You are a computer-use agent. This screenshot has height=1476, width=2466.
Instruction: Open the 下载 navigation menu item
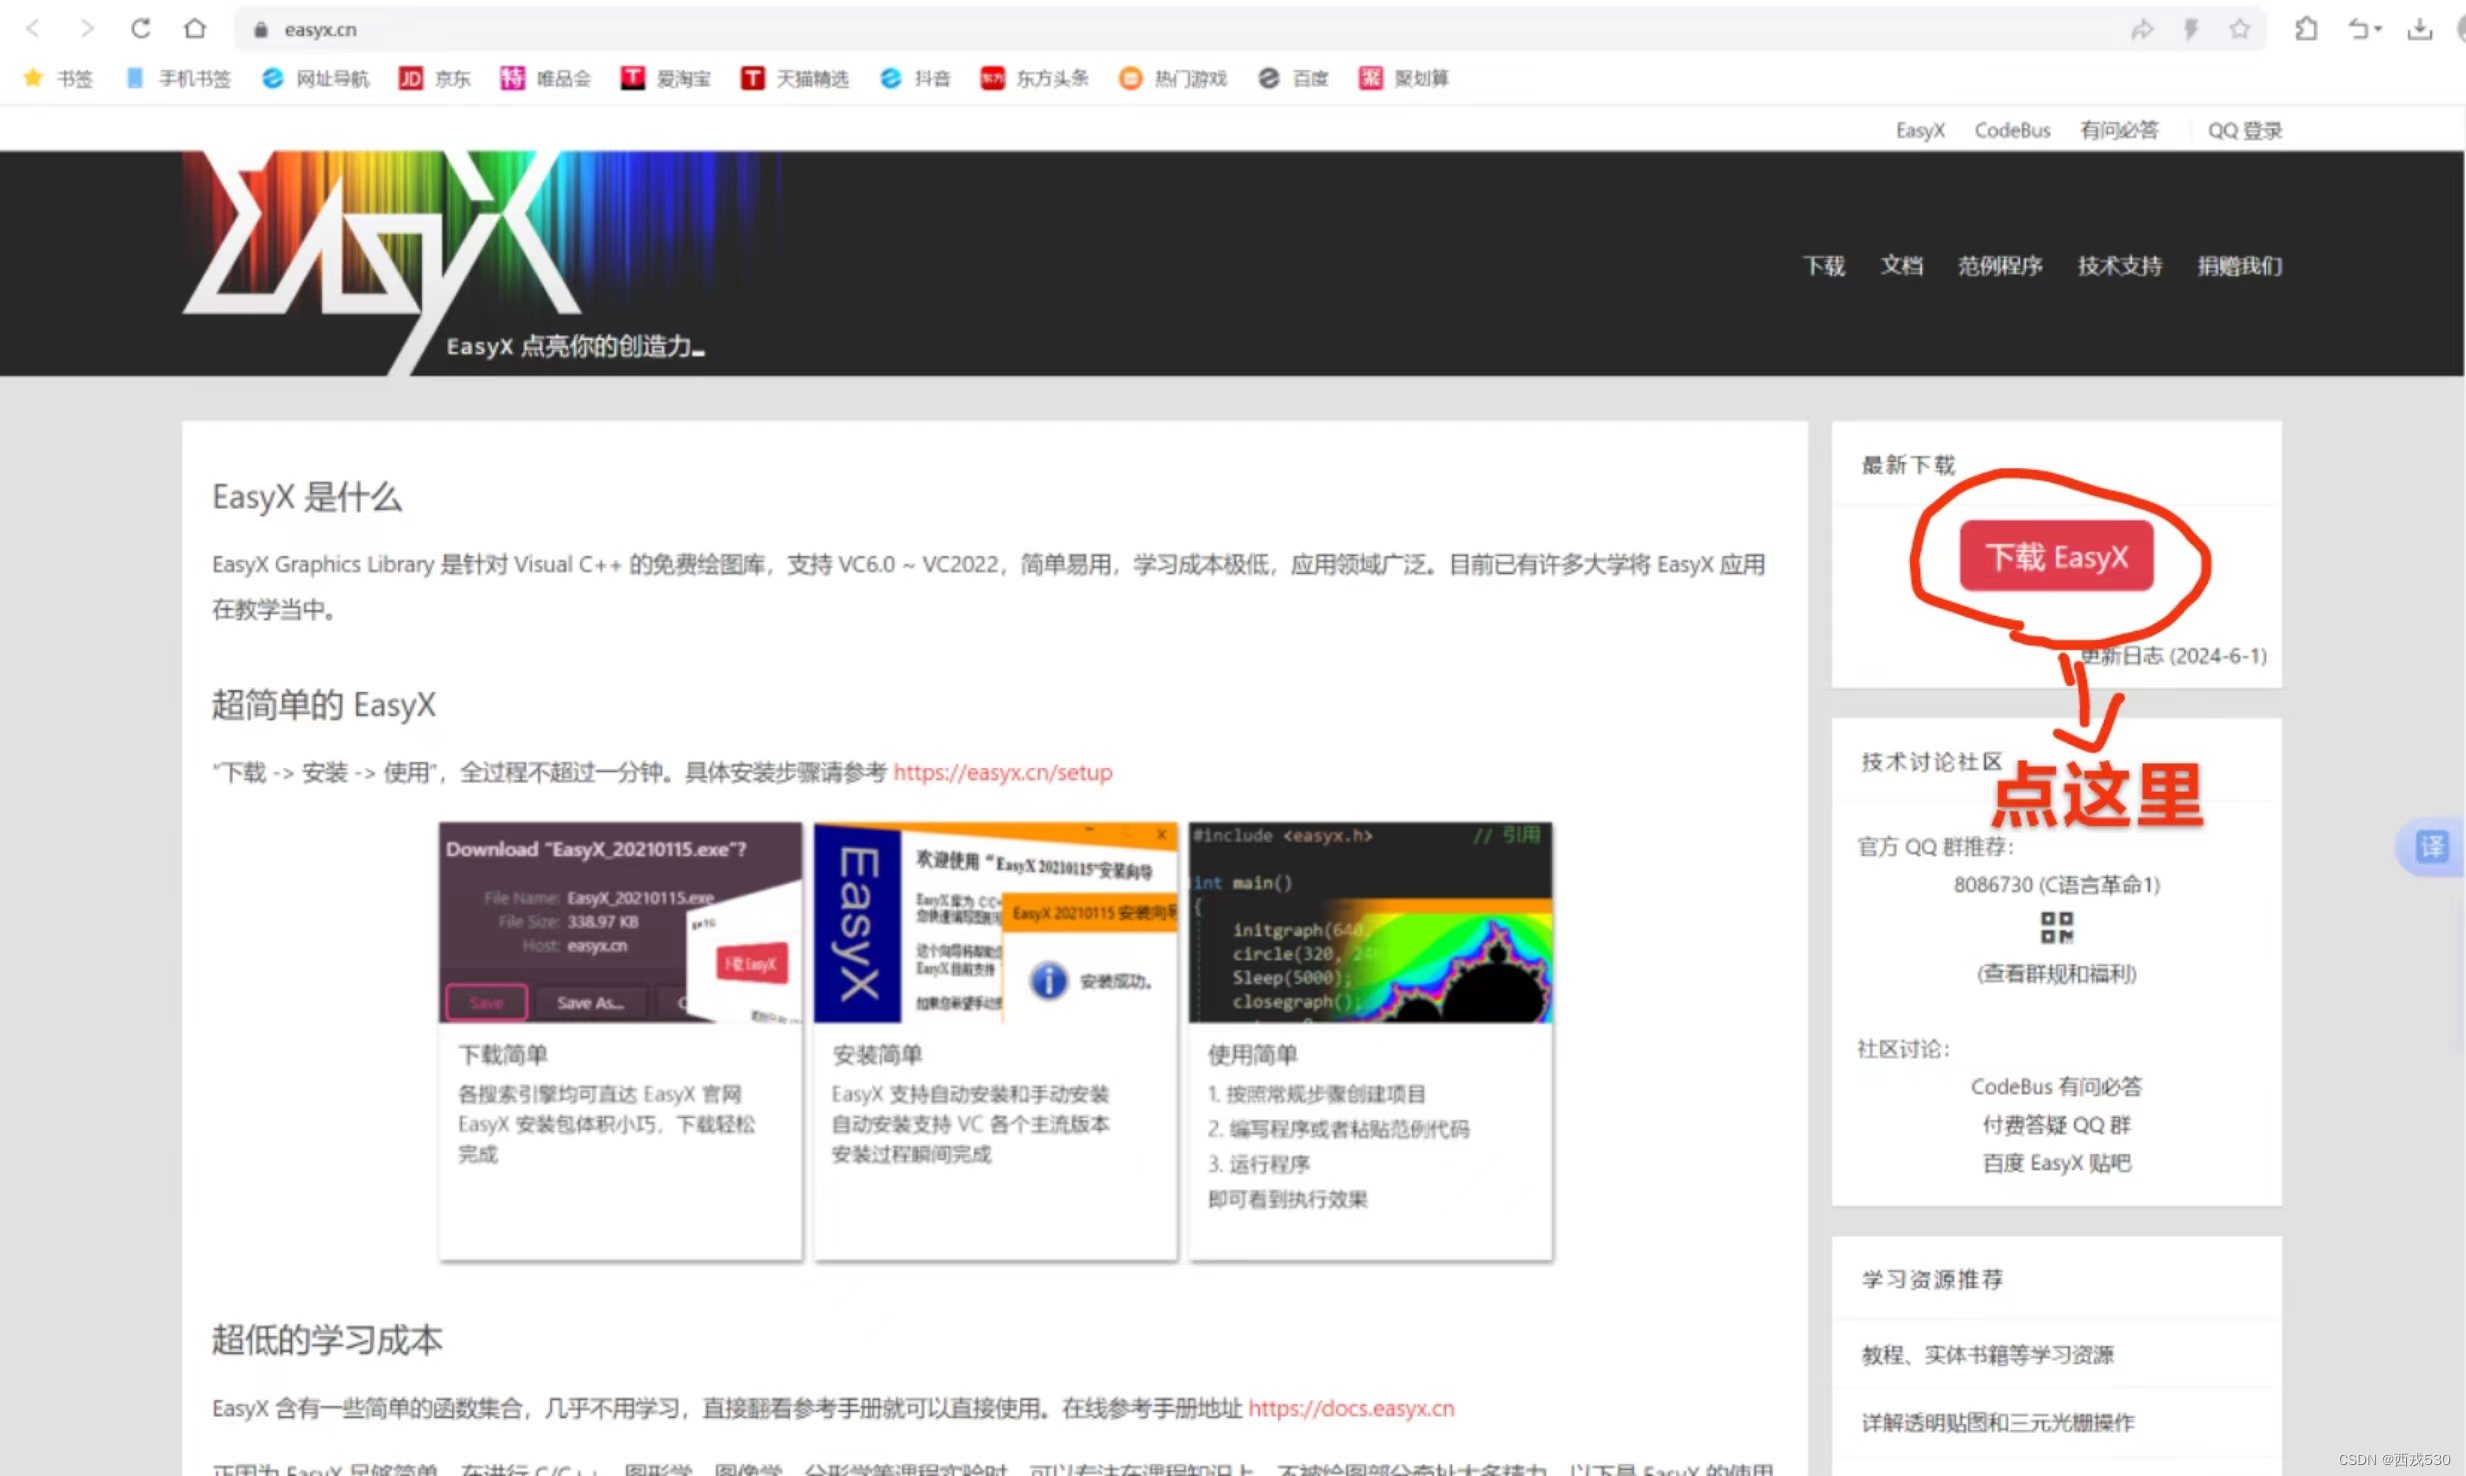(1824, 265)
